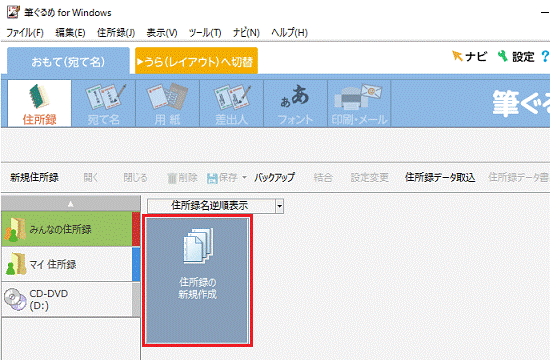Open 設定 settings wrench icon

pos(503,56)
